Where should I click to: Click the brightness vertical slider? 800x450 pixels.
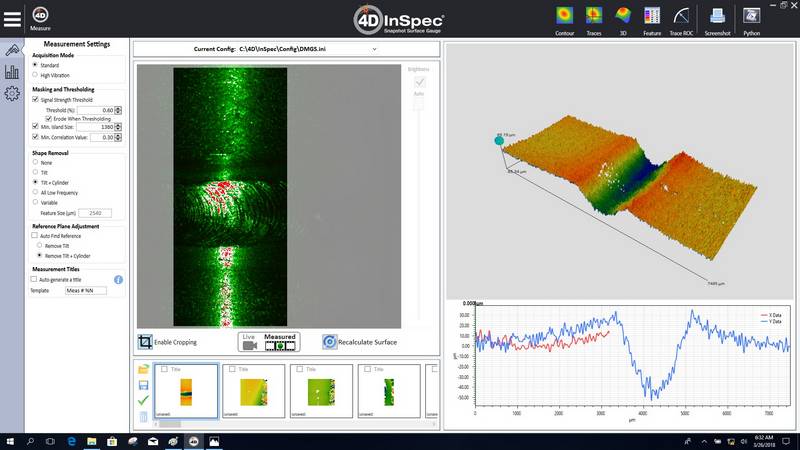coord(419,214)
